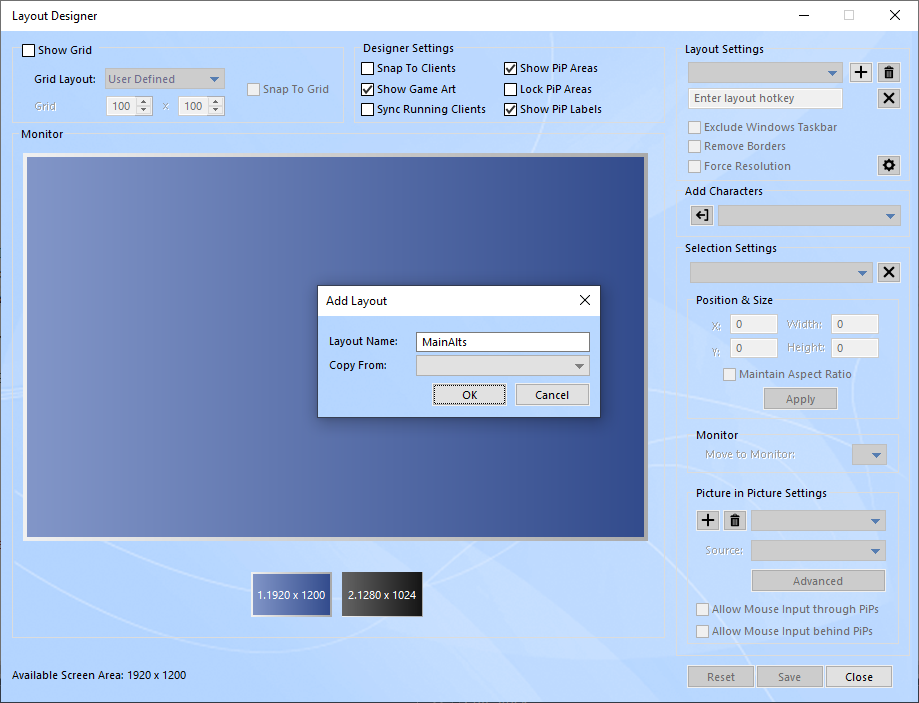
Task: Enable Lock PiP Areas
Action: (x=511, y=90)
